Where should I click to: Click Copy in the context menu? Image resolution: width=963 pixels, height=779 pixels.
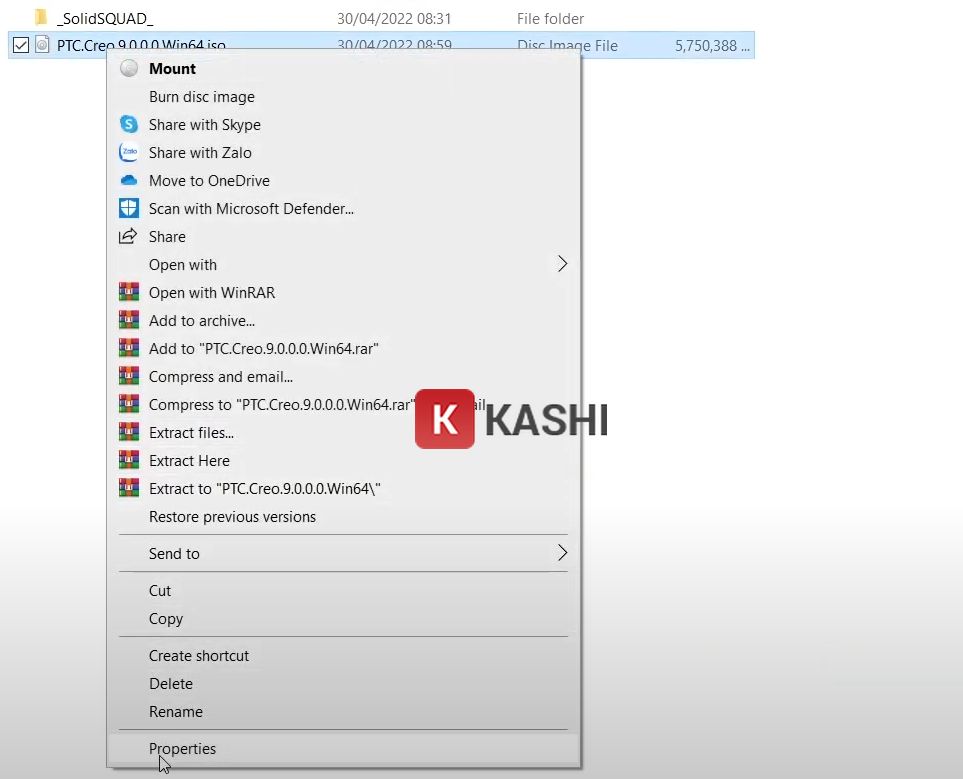click(x=166, y=619)
